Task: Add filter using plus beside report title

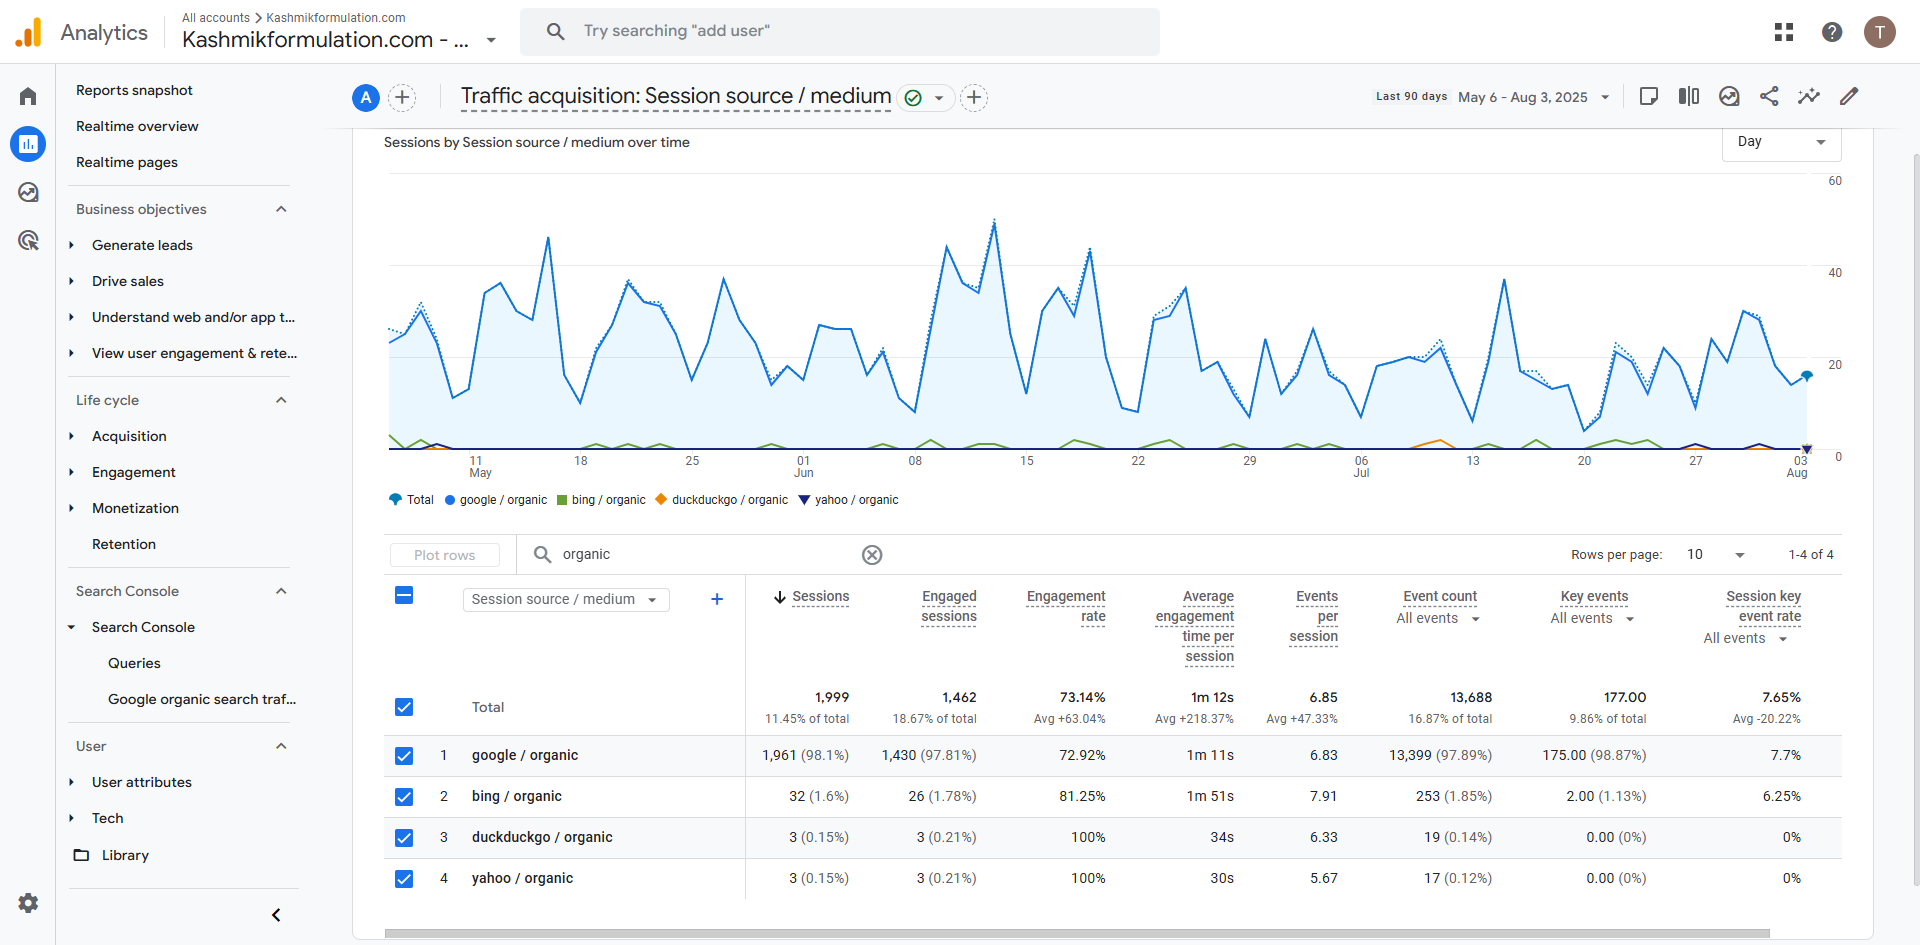Action: pyautogui.click(x=974, y=97)
